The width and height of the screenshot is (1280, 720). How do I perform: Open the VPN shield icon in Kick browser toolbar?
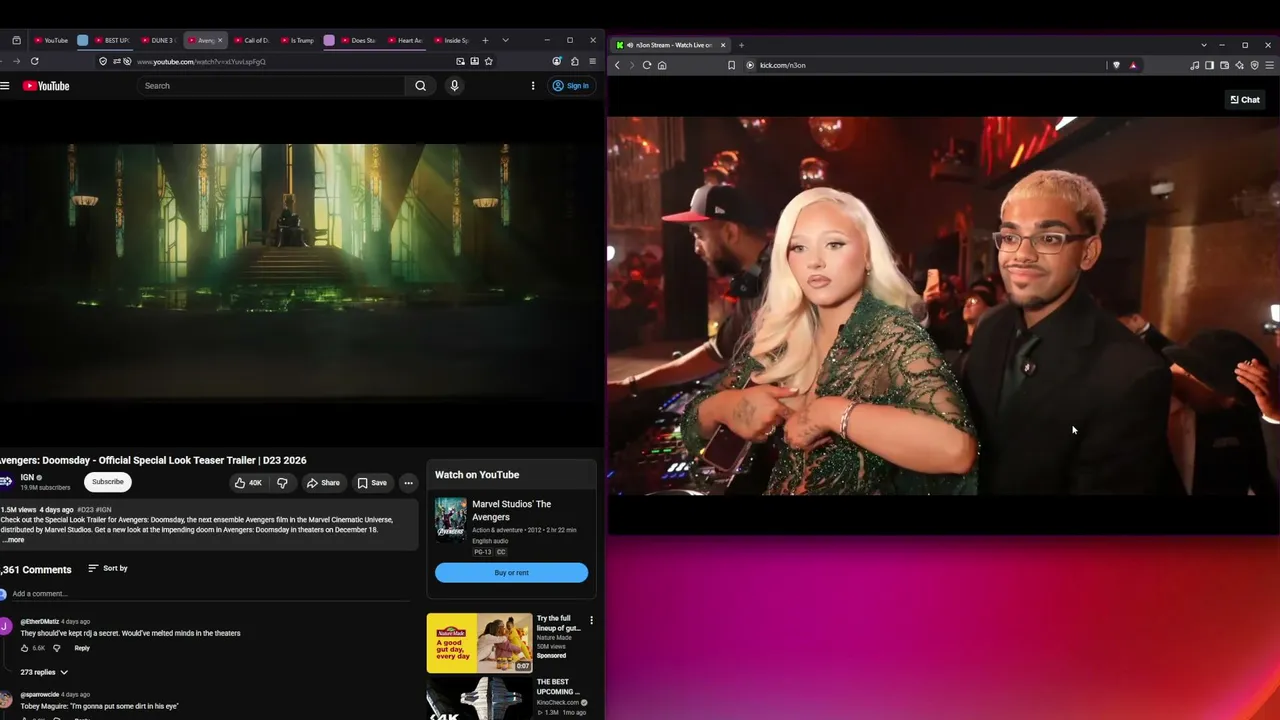click(1254, 65)
